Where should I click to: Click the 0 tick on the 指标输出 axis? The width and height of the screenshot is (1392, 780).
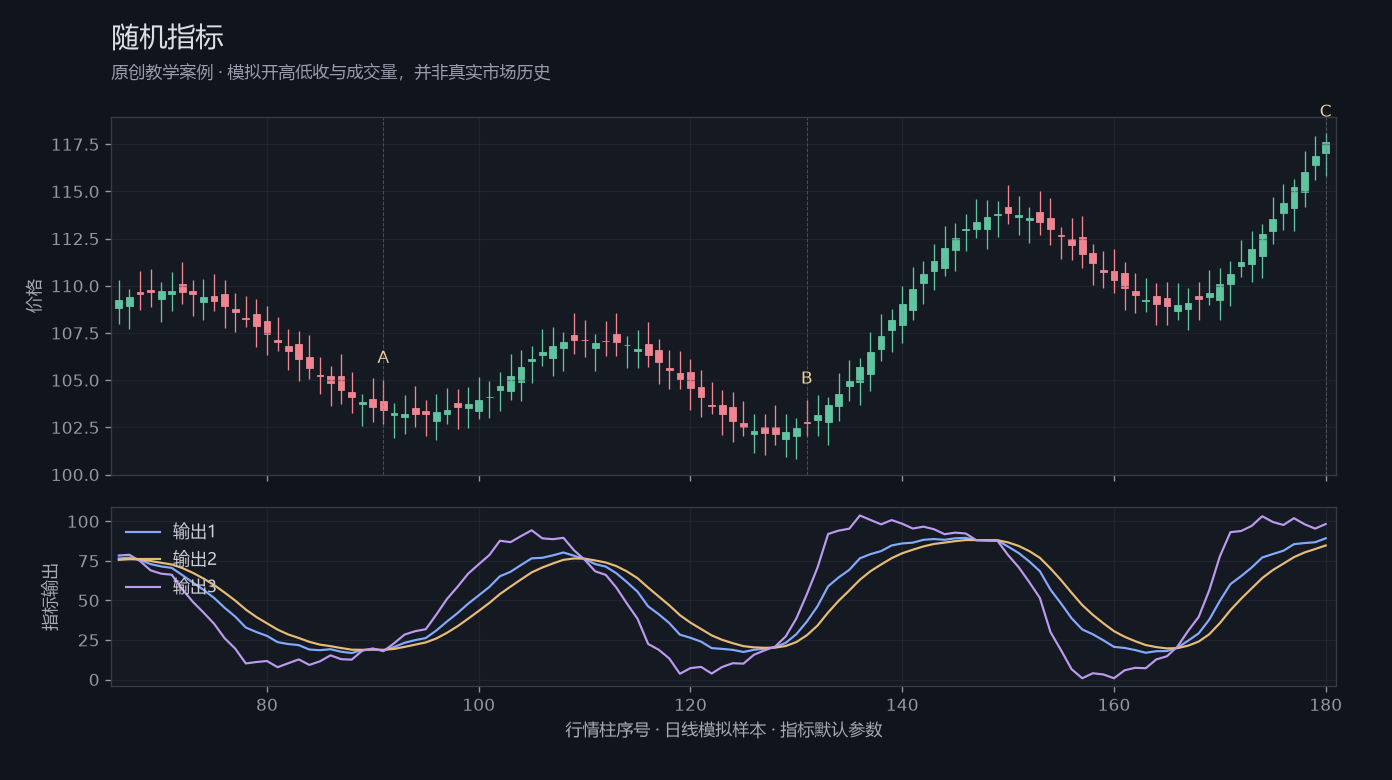tap(94, 680)
